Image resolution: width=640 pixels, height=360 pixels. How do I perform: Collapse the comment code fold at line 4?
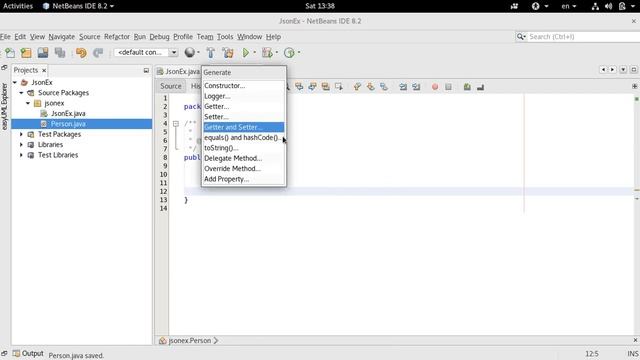[176, 123]
